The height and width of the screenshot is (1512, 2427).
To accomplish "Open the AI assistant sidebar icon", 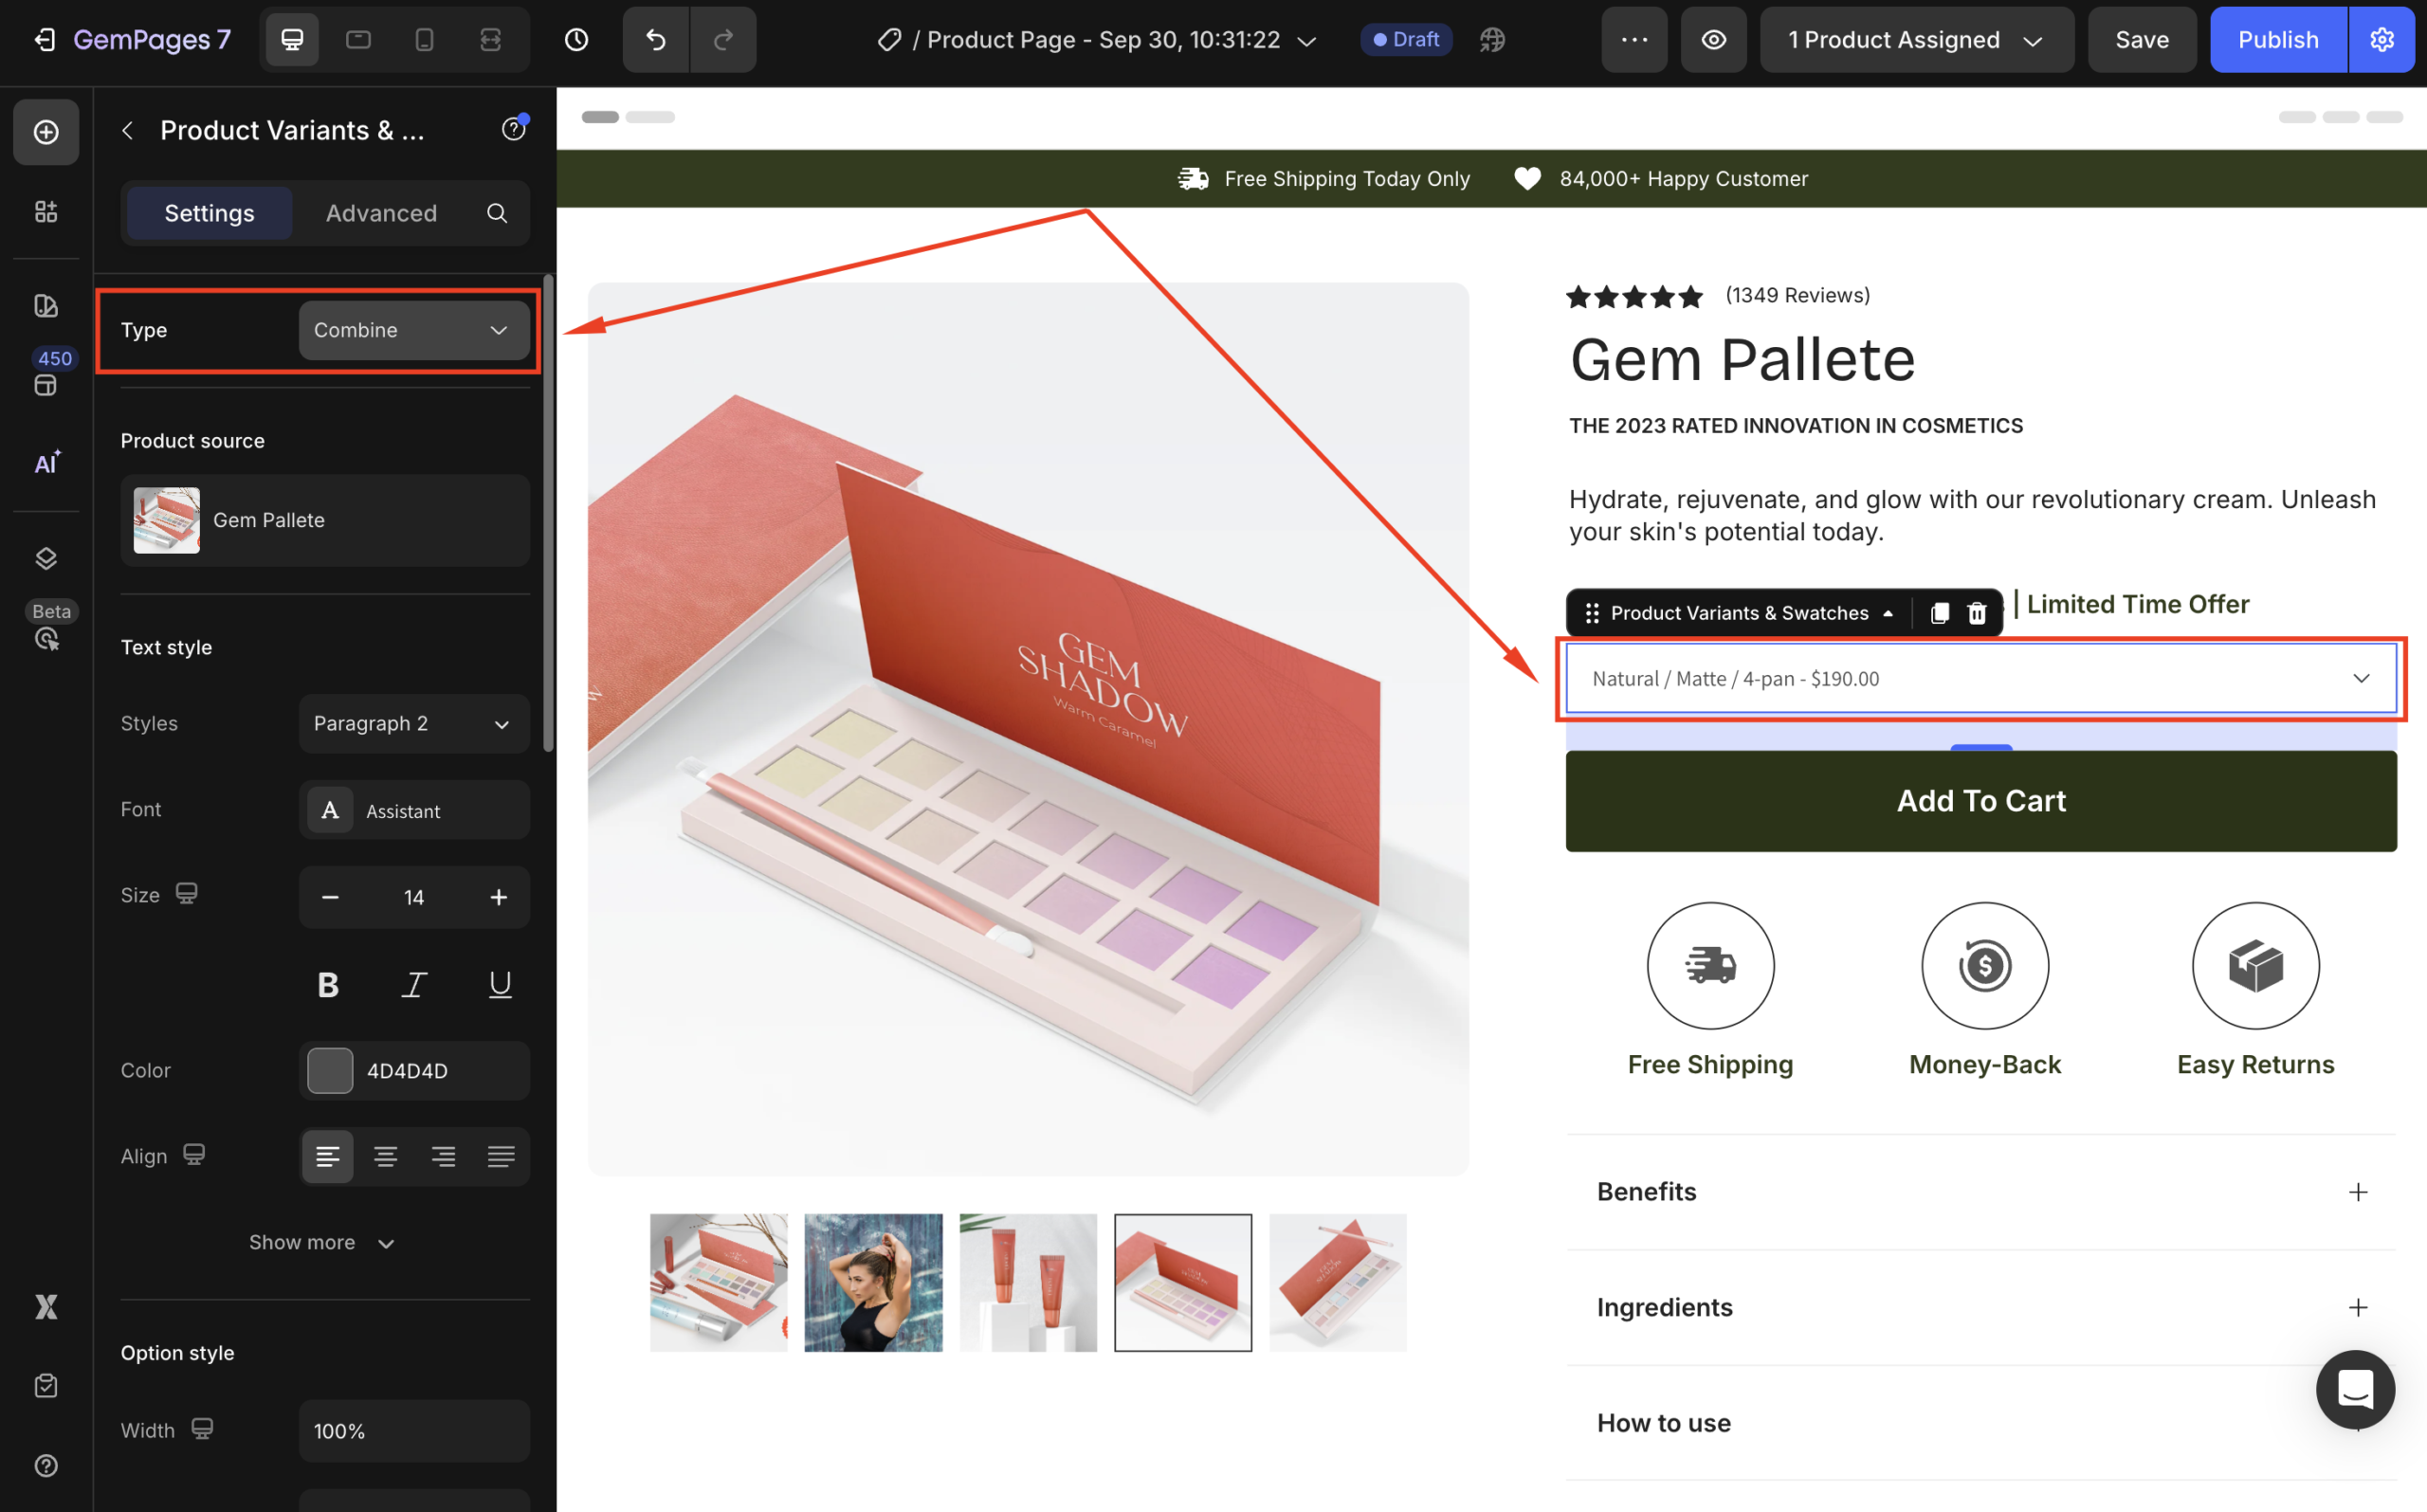I will (x=46, y=463).
